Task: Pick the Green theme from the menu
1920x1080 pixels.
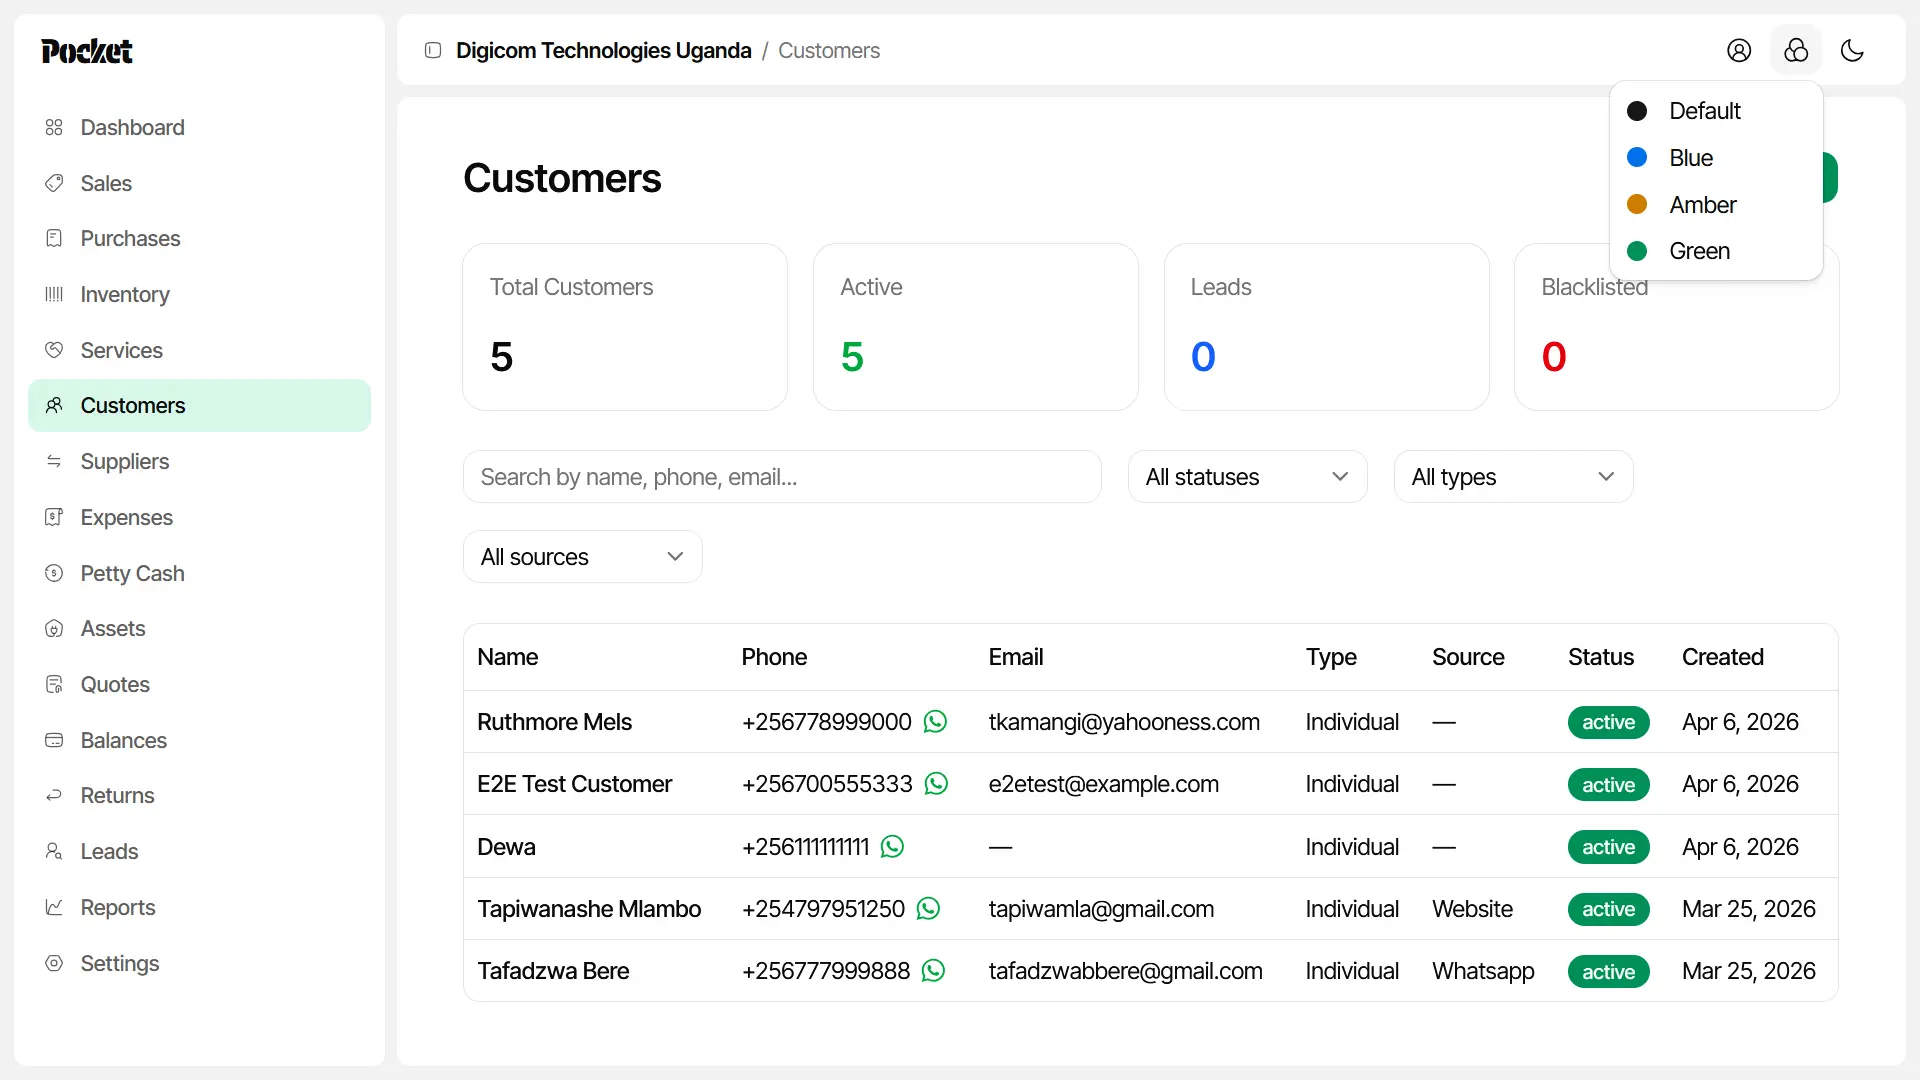Action: tap(1698, 251)
